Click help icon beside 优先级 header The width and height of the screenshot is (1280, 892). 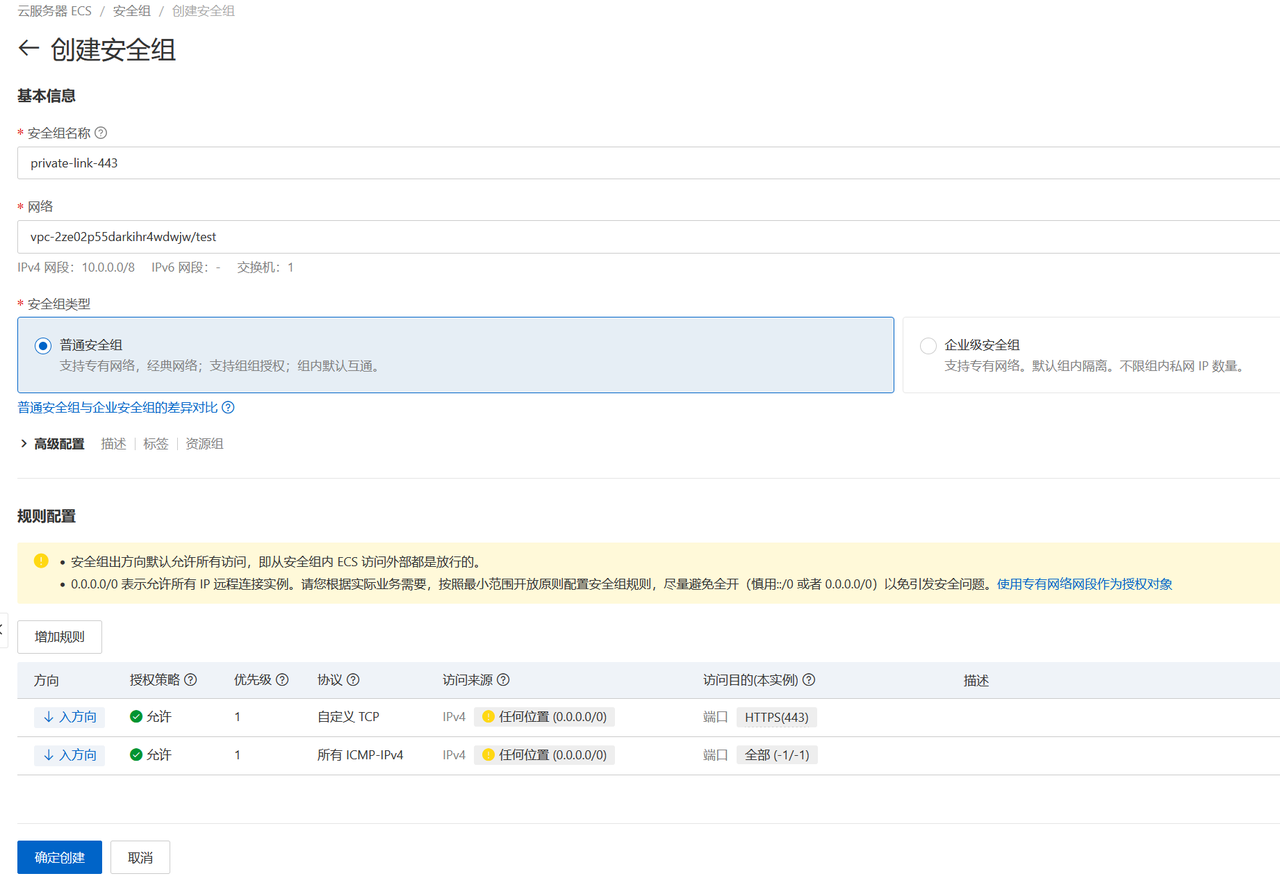point(282,680)
